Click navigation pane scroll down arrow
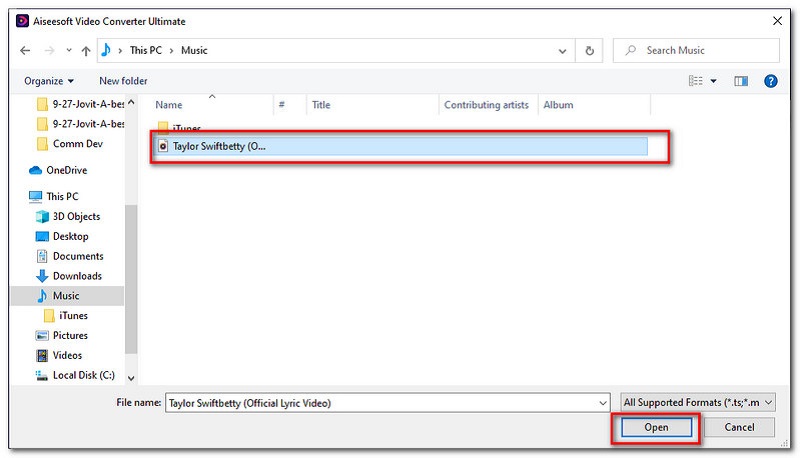 (131, 378)
